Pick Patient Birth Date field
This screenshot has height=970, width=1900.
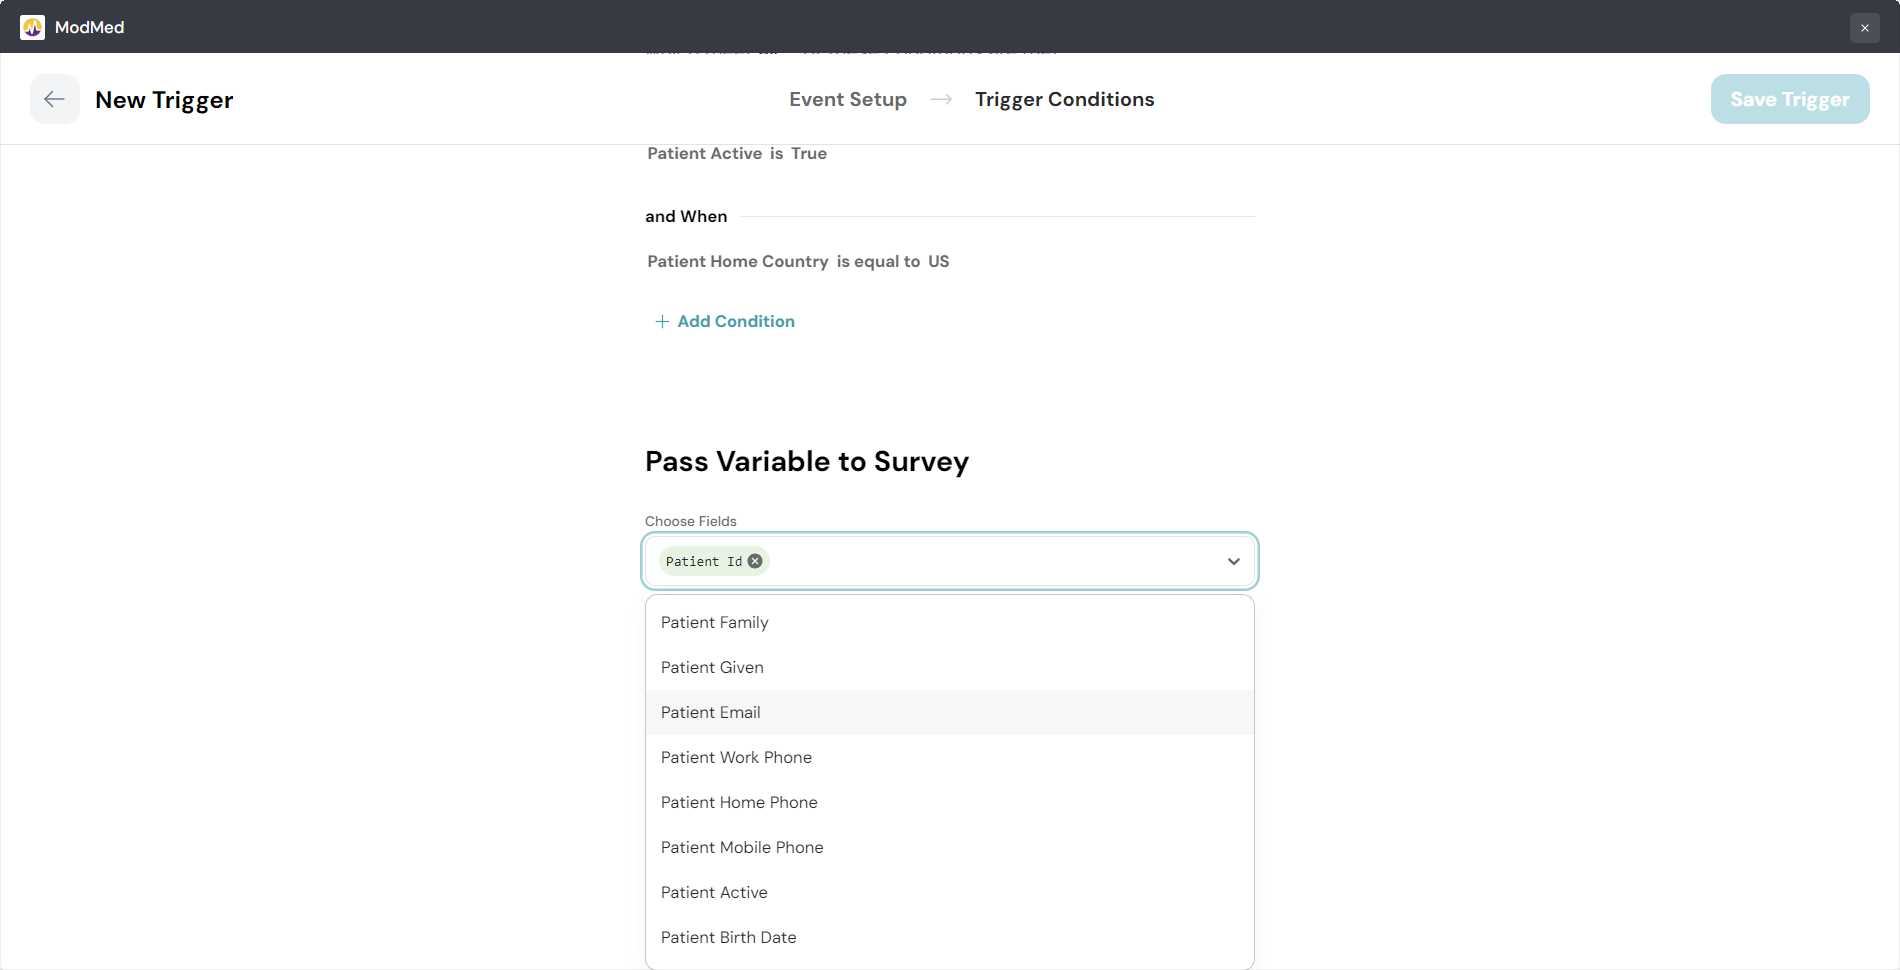point(728,937)
